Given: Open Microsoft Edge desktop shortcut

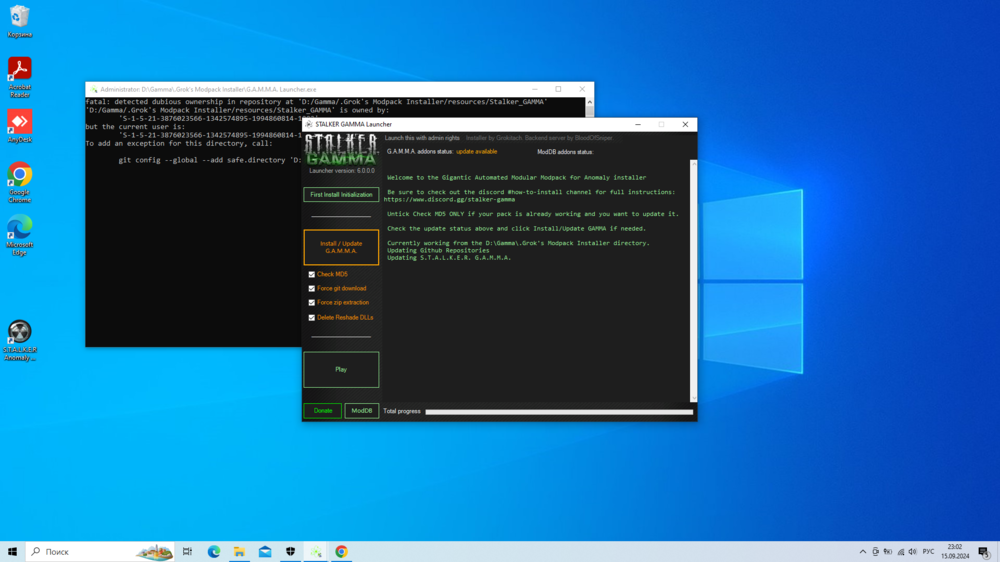Looking at the screenshot, I should click(19, 227).
